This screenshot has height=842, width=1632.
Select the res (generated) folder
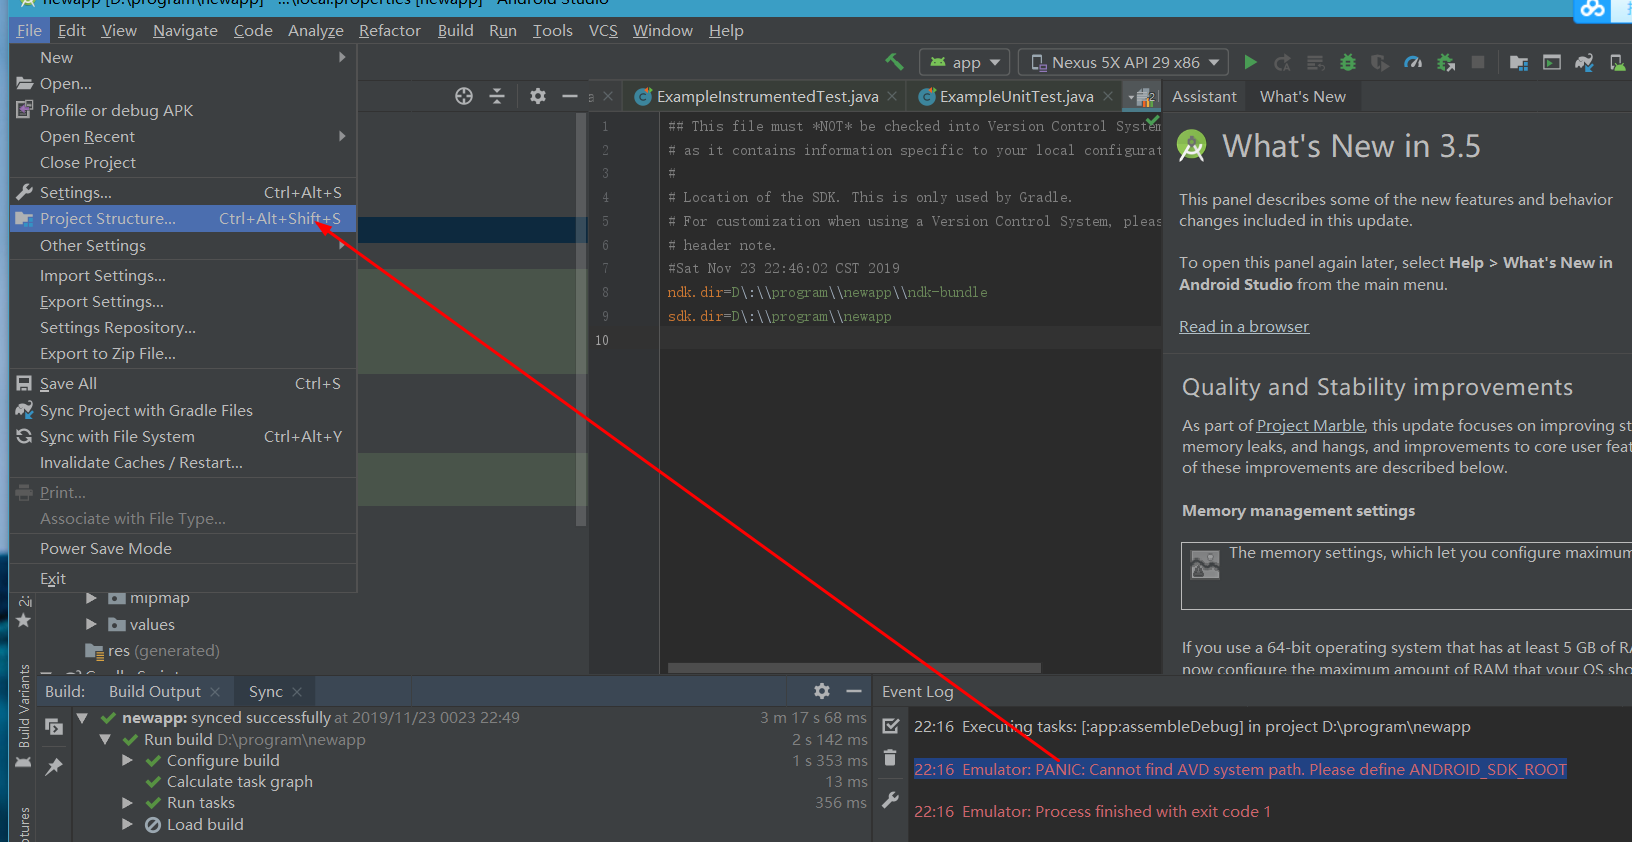click(x=152, y=651)
